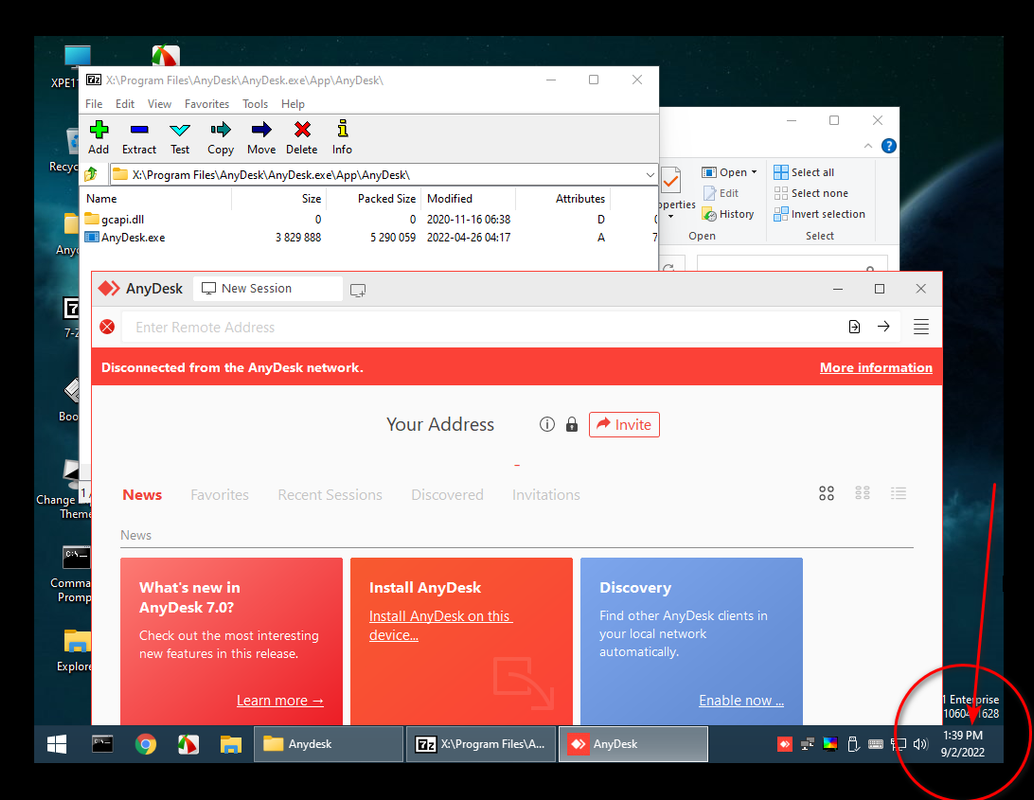Open Info in 7-Zip toolbar
The width and height of the screenshot is (1034, 800).
[342, 138]
